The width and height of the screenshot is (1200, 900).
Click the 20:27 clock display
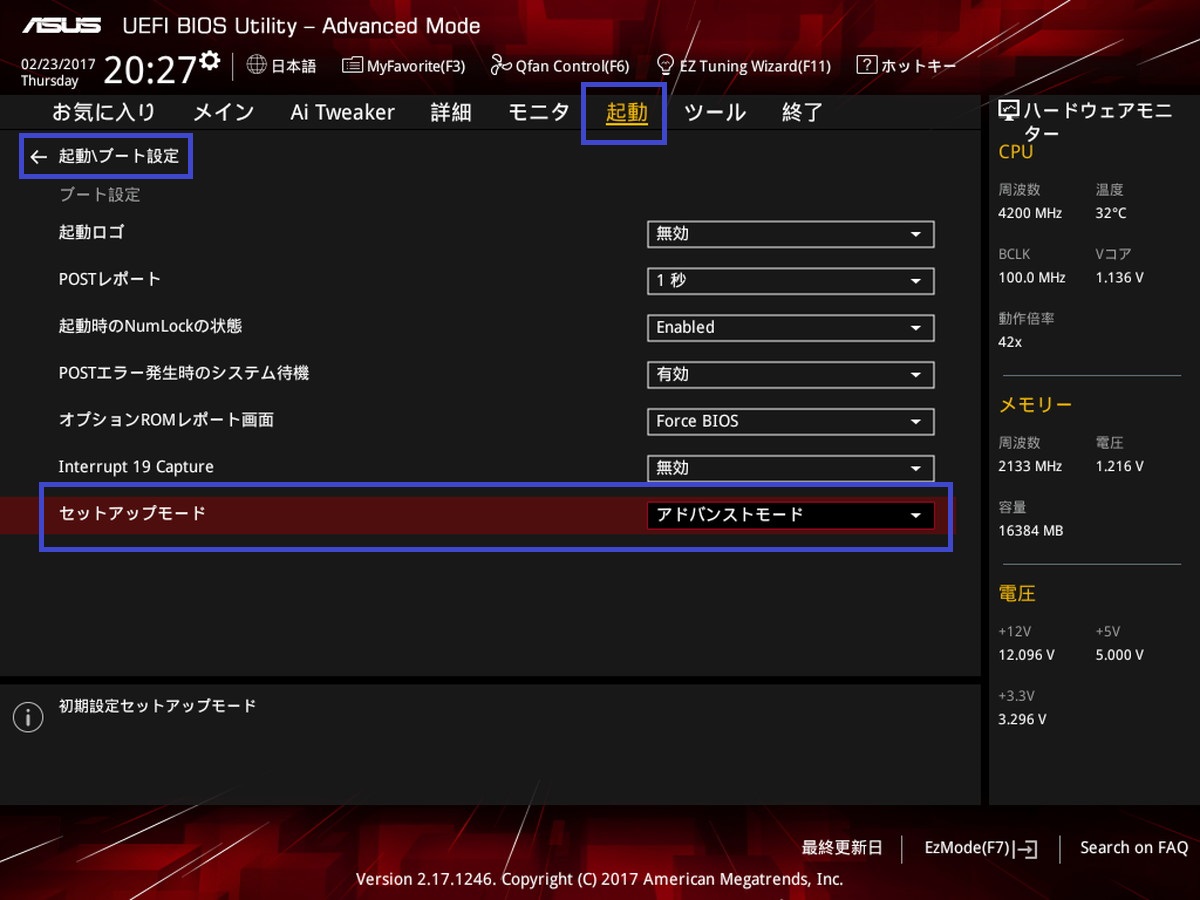(150, 69)
